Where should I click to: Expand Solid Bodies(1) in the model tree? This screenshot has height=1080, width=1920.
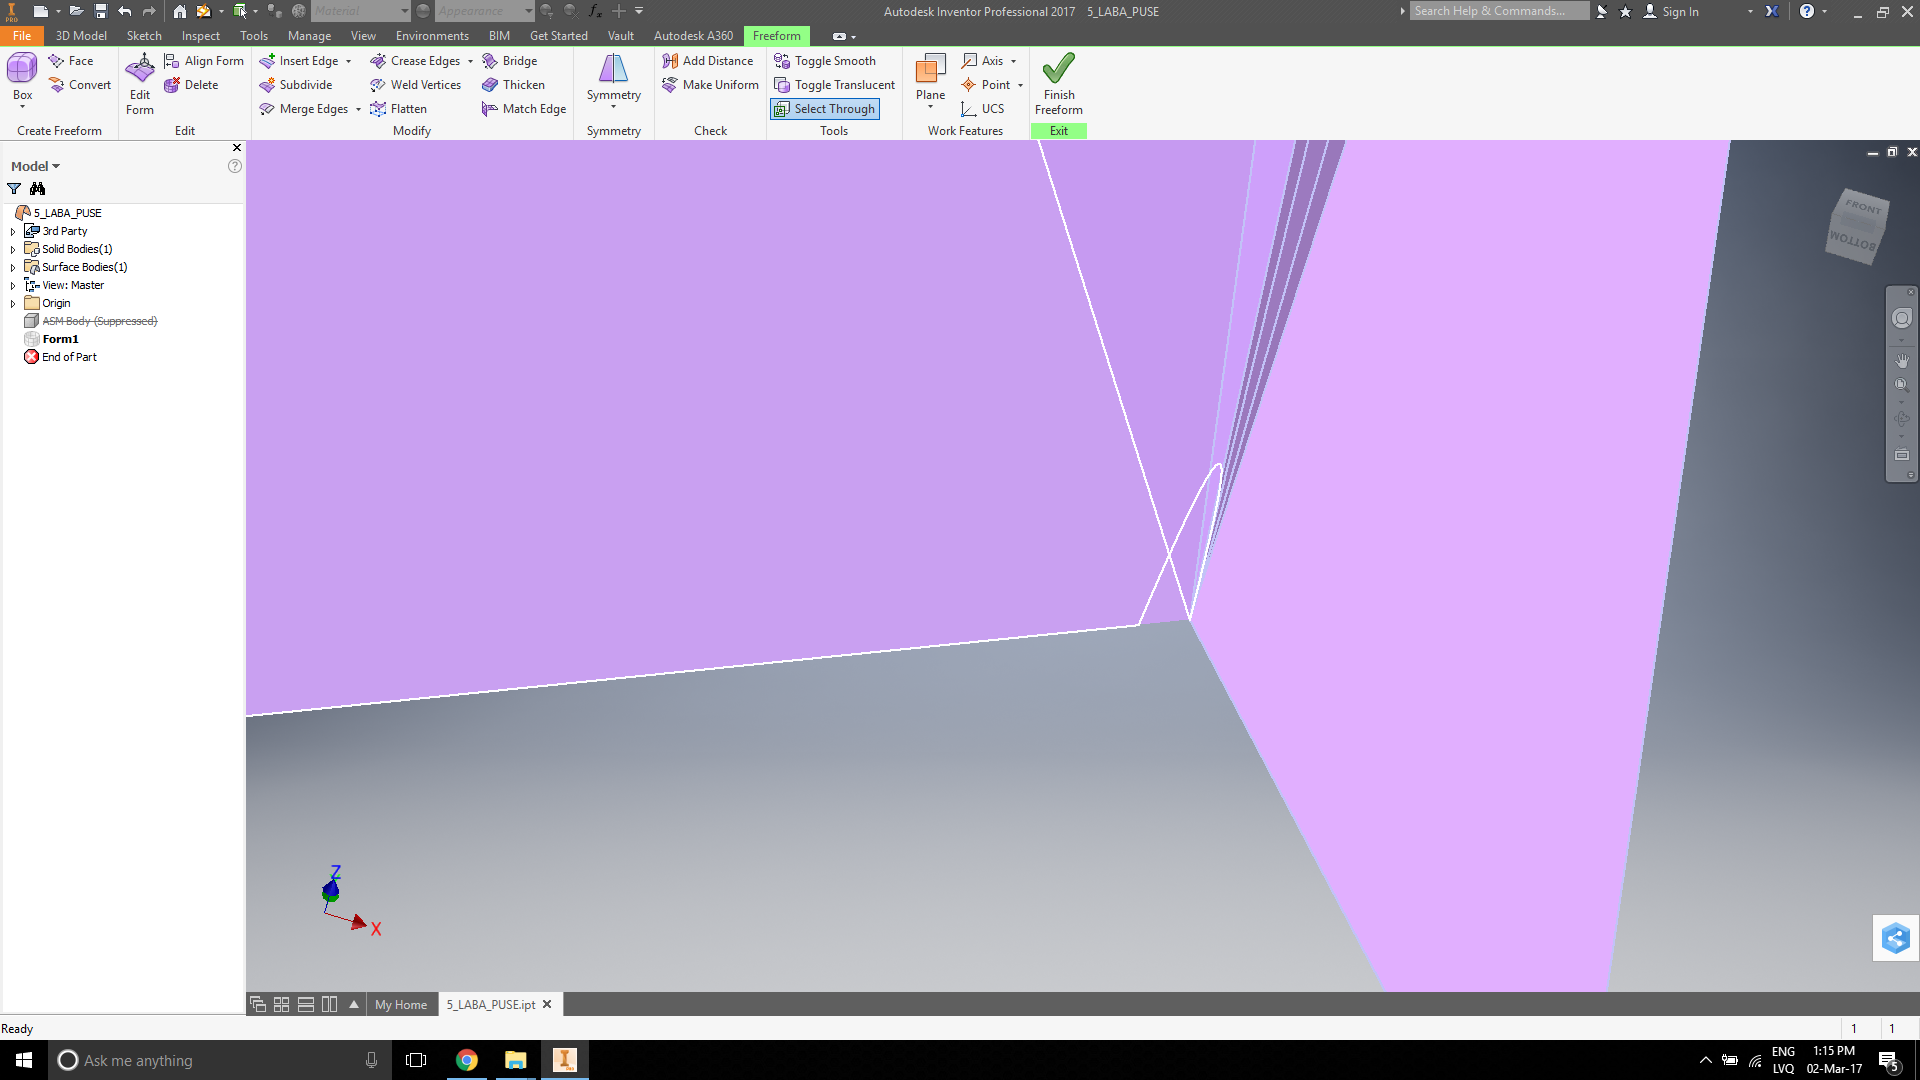pos(12,248)
